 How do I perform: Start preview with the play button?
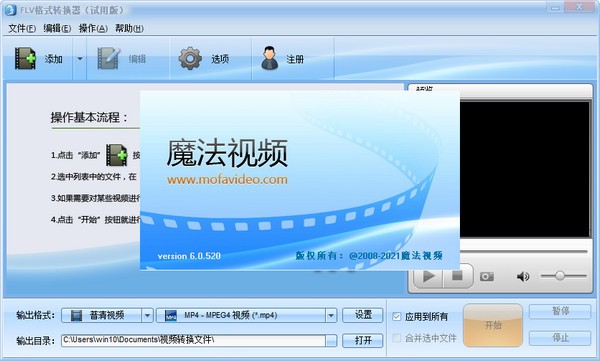(x=429, y=276)
